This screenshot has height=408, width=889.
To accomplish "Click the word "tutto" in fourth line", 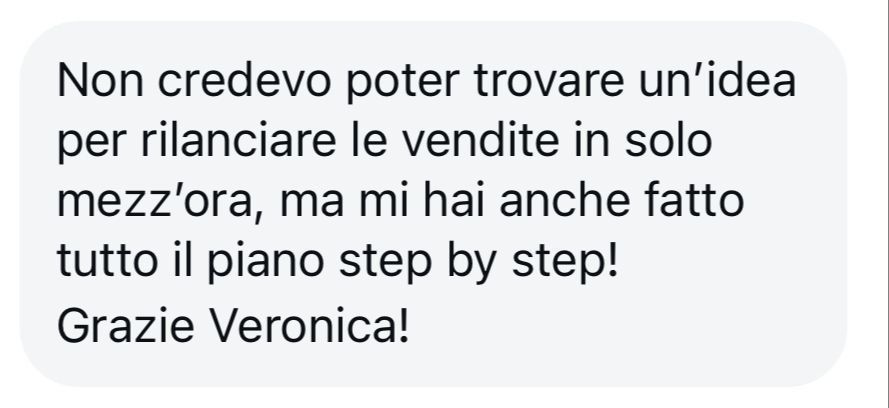I will 107,263.
